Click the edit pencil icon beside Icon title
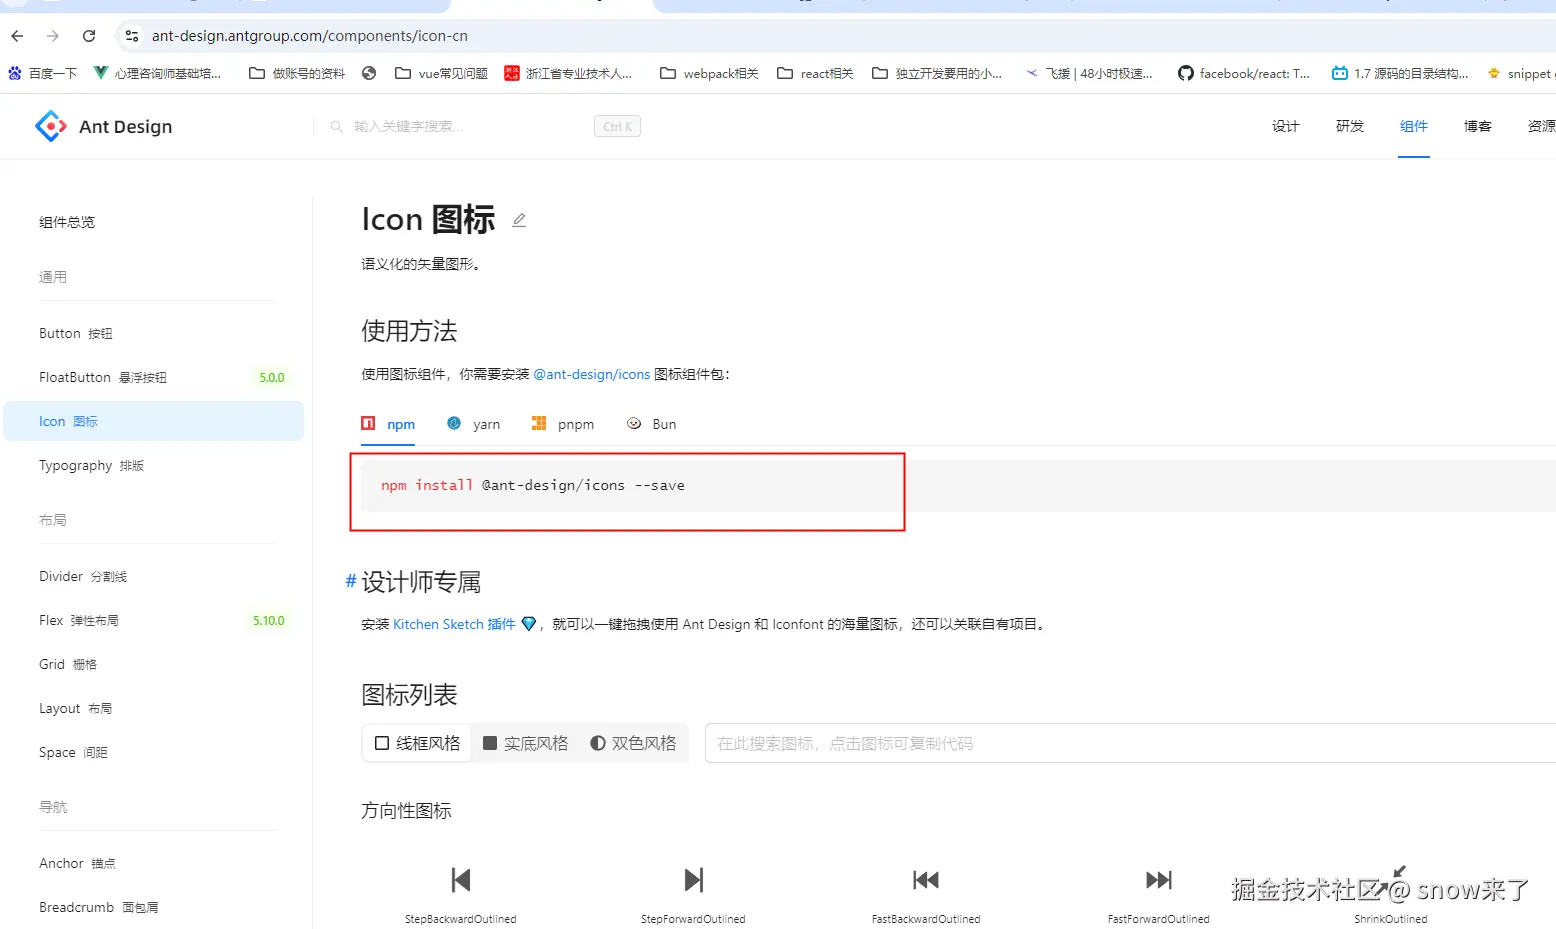Viewport: 1556px width, 929px height. pyautogui.click(x=519, y=220)
